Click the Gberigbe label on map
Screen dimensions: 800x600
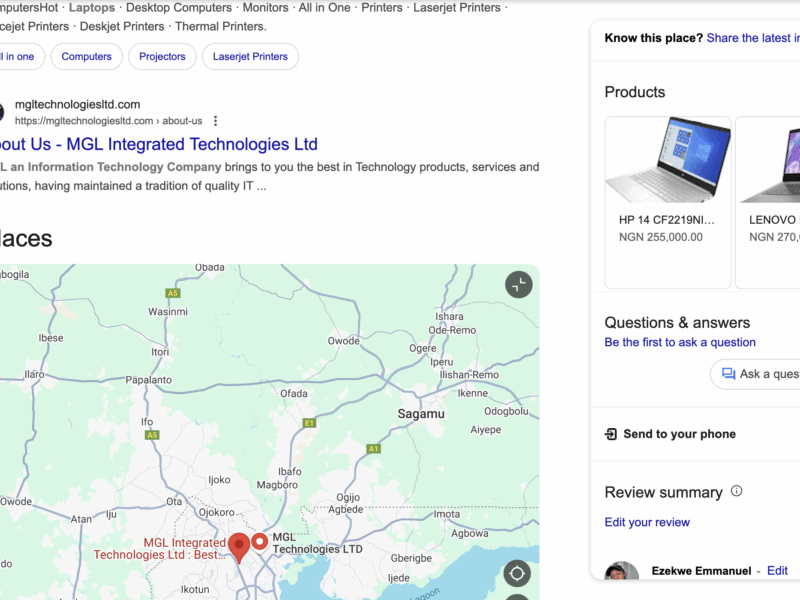[411, 558]
